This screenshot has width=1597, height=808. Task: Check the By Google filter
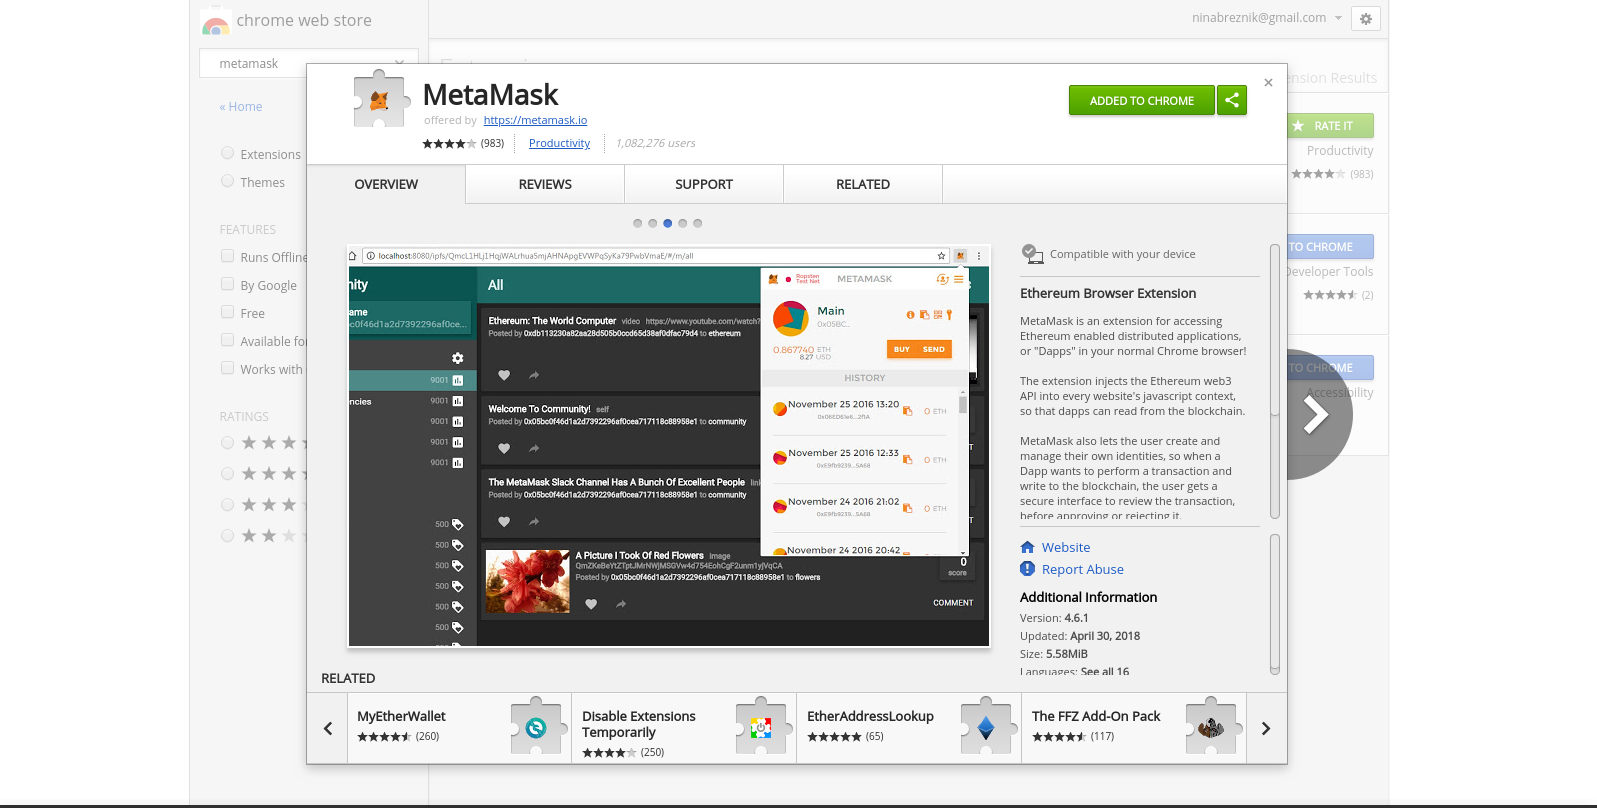pos(227,284)
